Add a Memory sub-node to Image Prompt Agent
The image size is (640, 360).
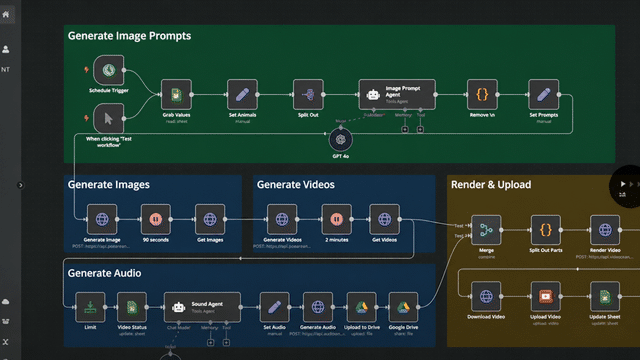pos(405,129)
